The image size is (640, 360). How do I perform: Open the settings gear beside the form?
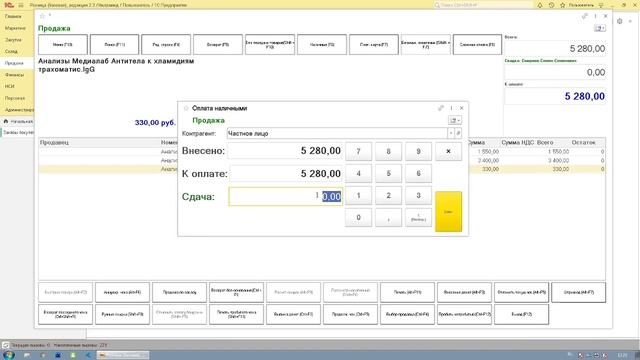click(620, 21)
